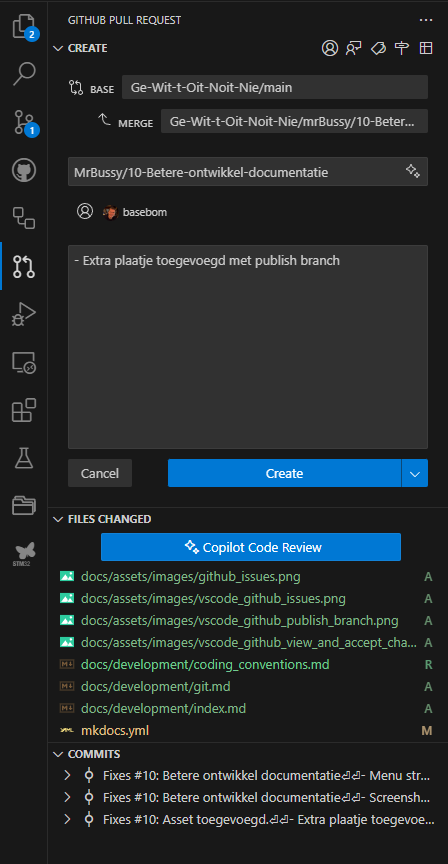This screenshot has width=448, height=864.
Task: Click the merge arrow icon
Action: 104,119
